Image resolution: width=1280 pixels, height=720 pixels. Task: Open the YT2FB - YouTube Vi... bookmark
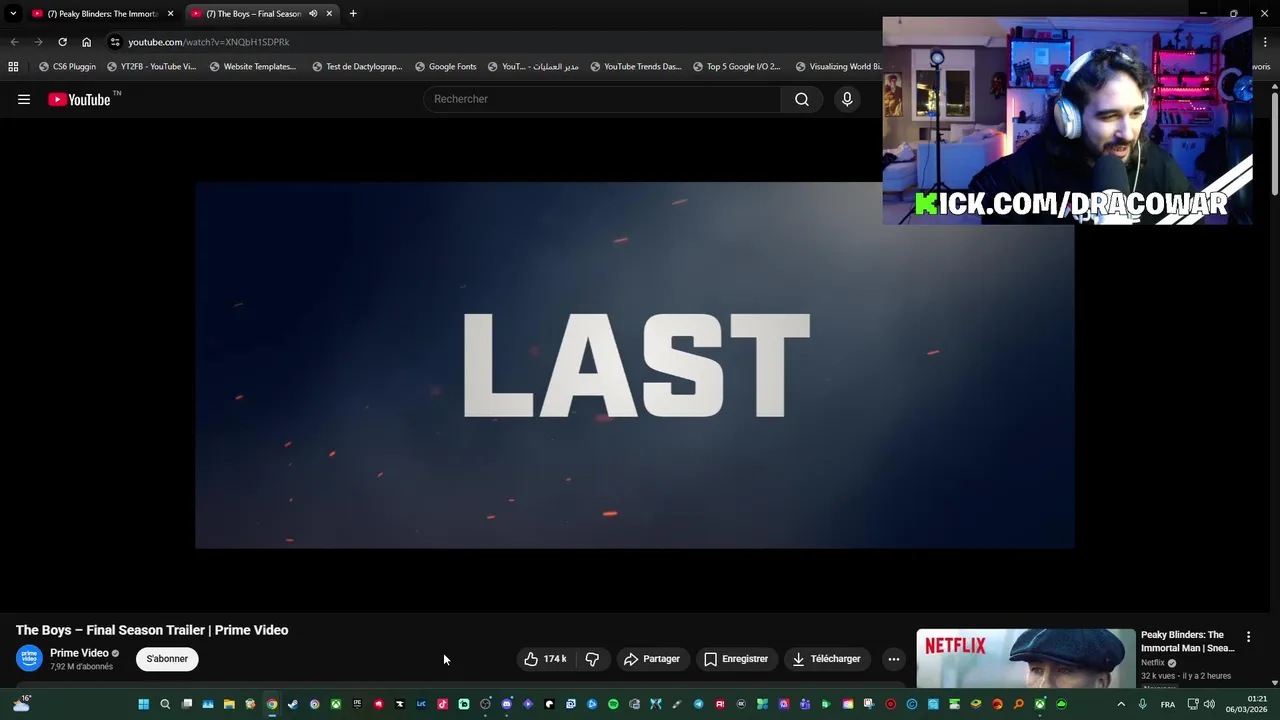click(151, 67)
